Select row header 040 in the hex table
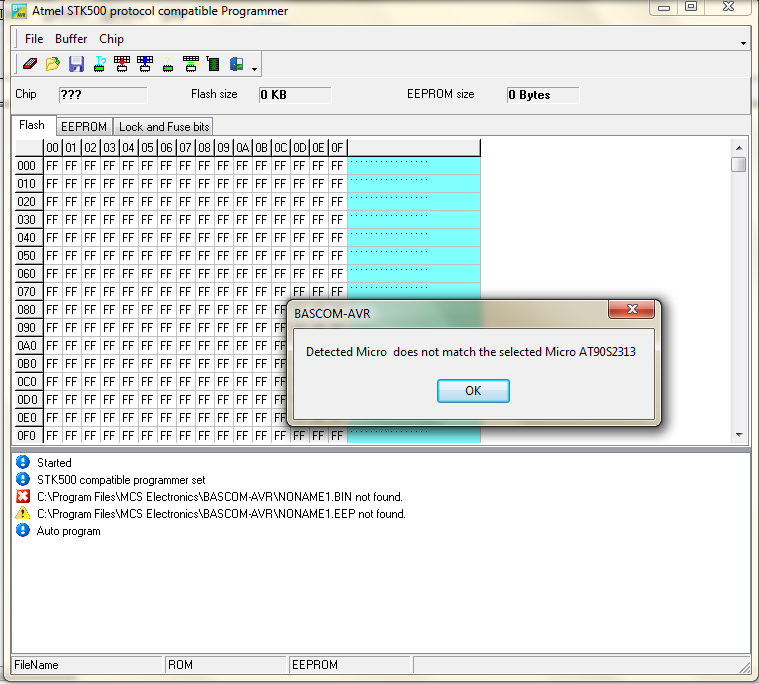759x684 pixels. 29,238
